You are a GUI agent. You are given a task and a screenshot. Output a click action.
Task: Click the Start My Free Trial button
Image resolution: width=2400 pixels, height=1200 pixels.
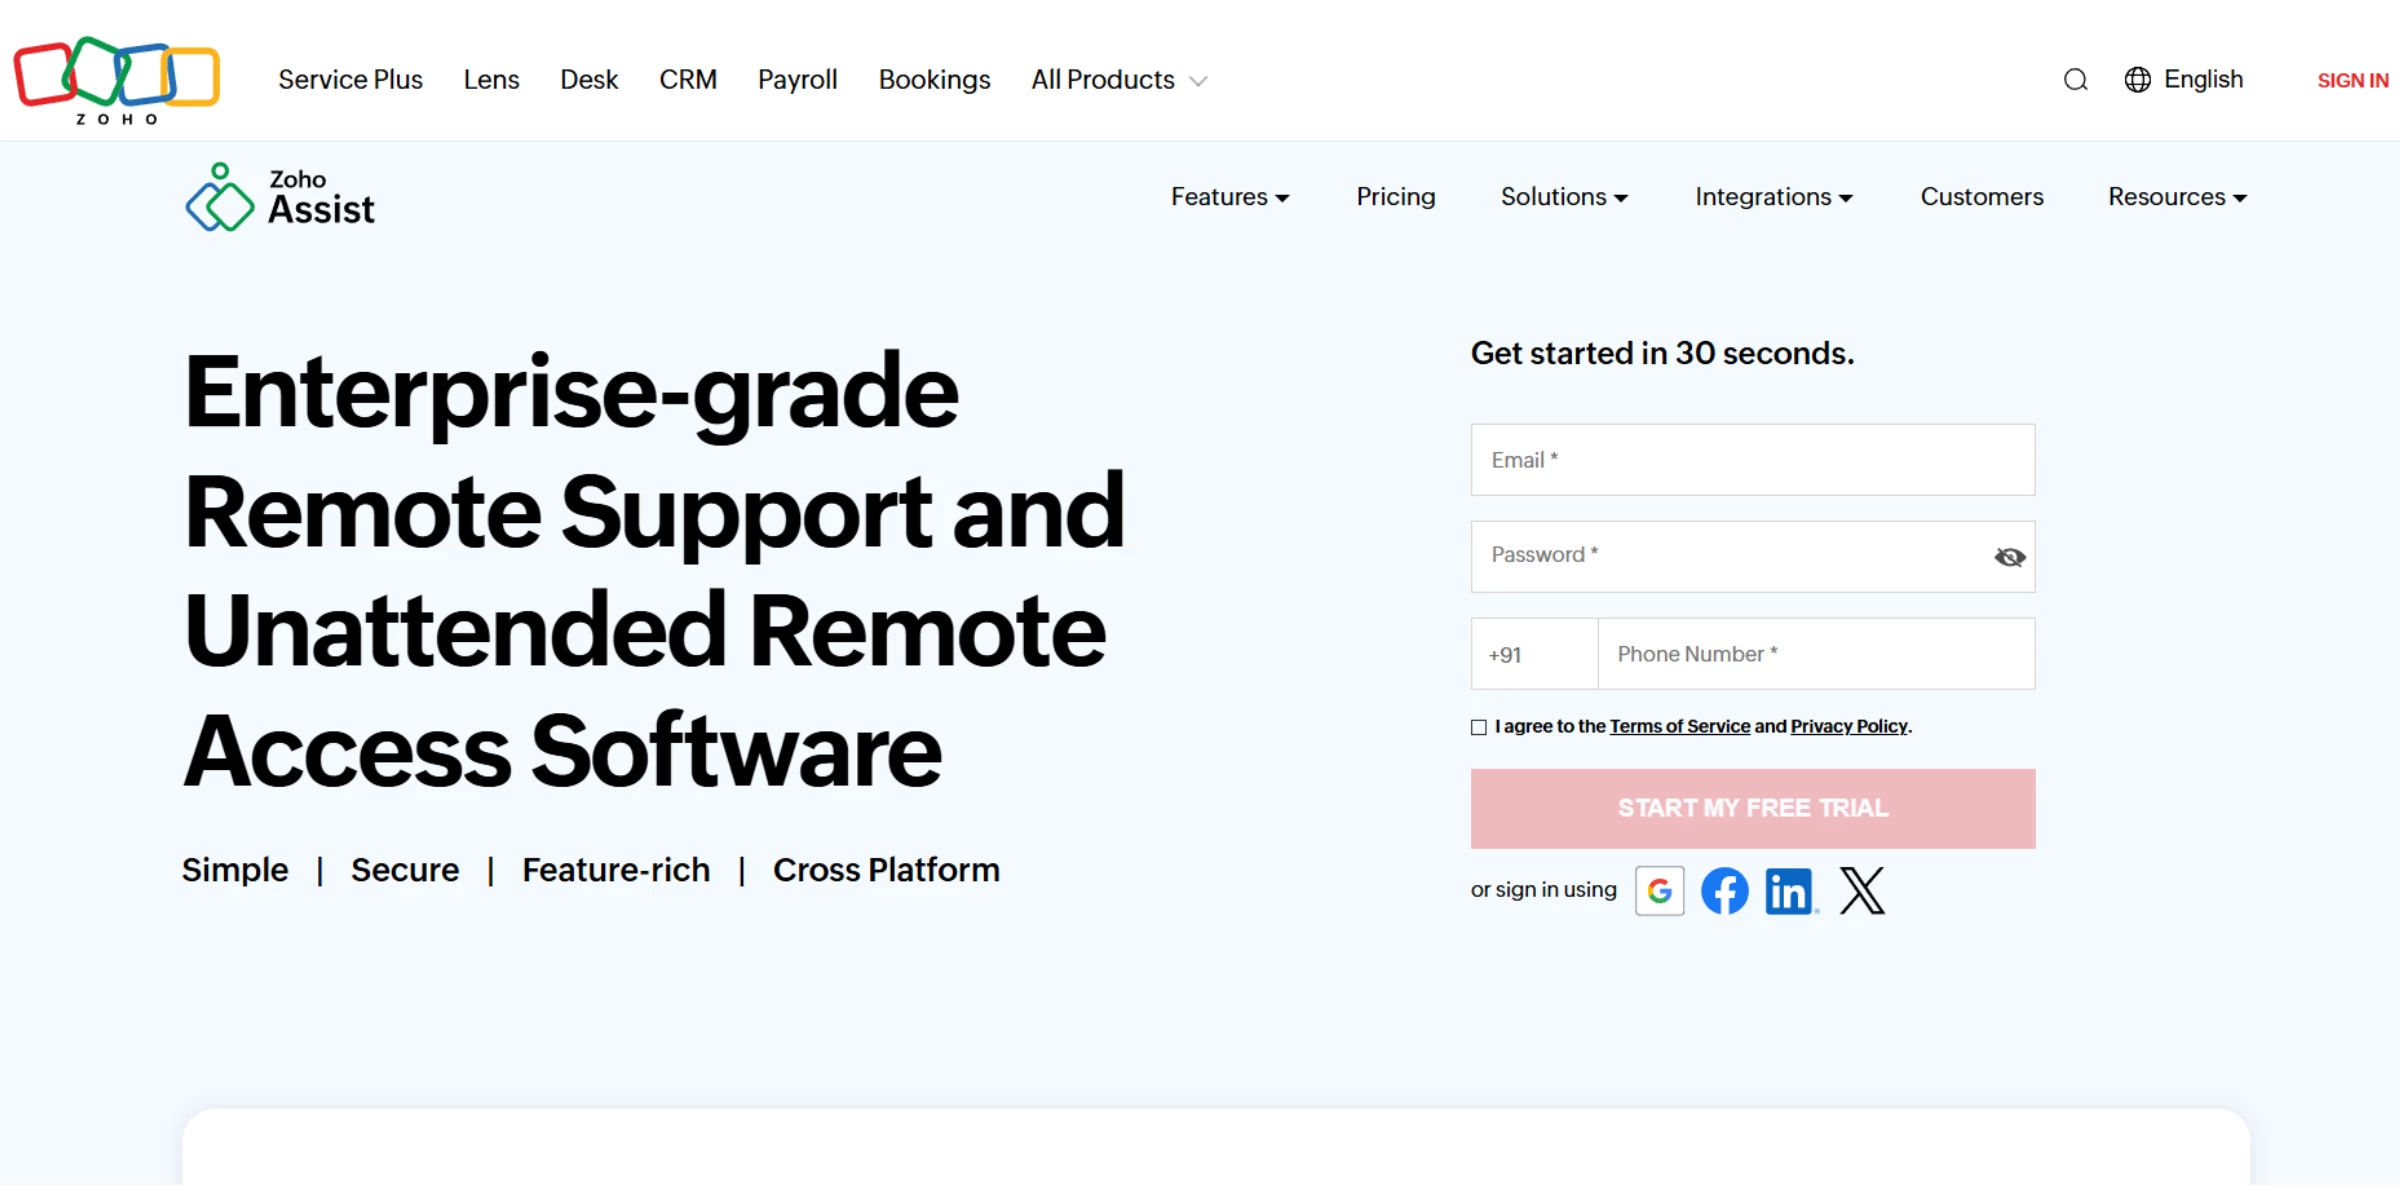1752,808
